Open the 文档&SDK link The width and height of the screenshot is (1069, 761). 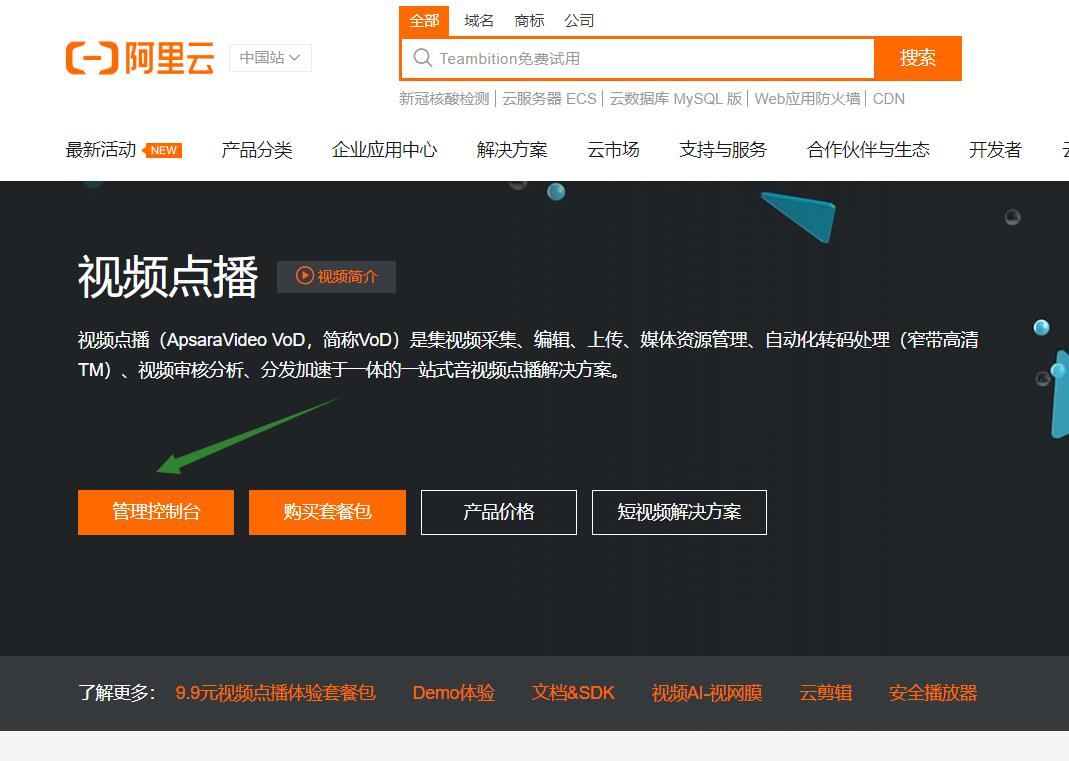[x=573, y=693]
